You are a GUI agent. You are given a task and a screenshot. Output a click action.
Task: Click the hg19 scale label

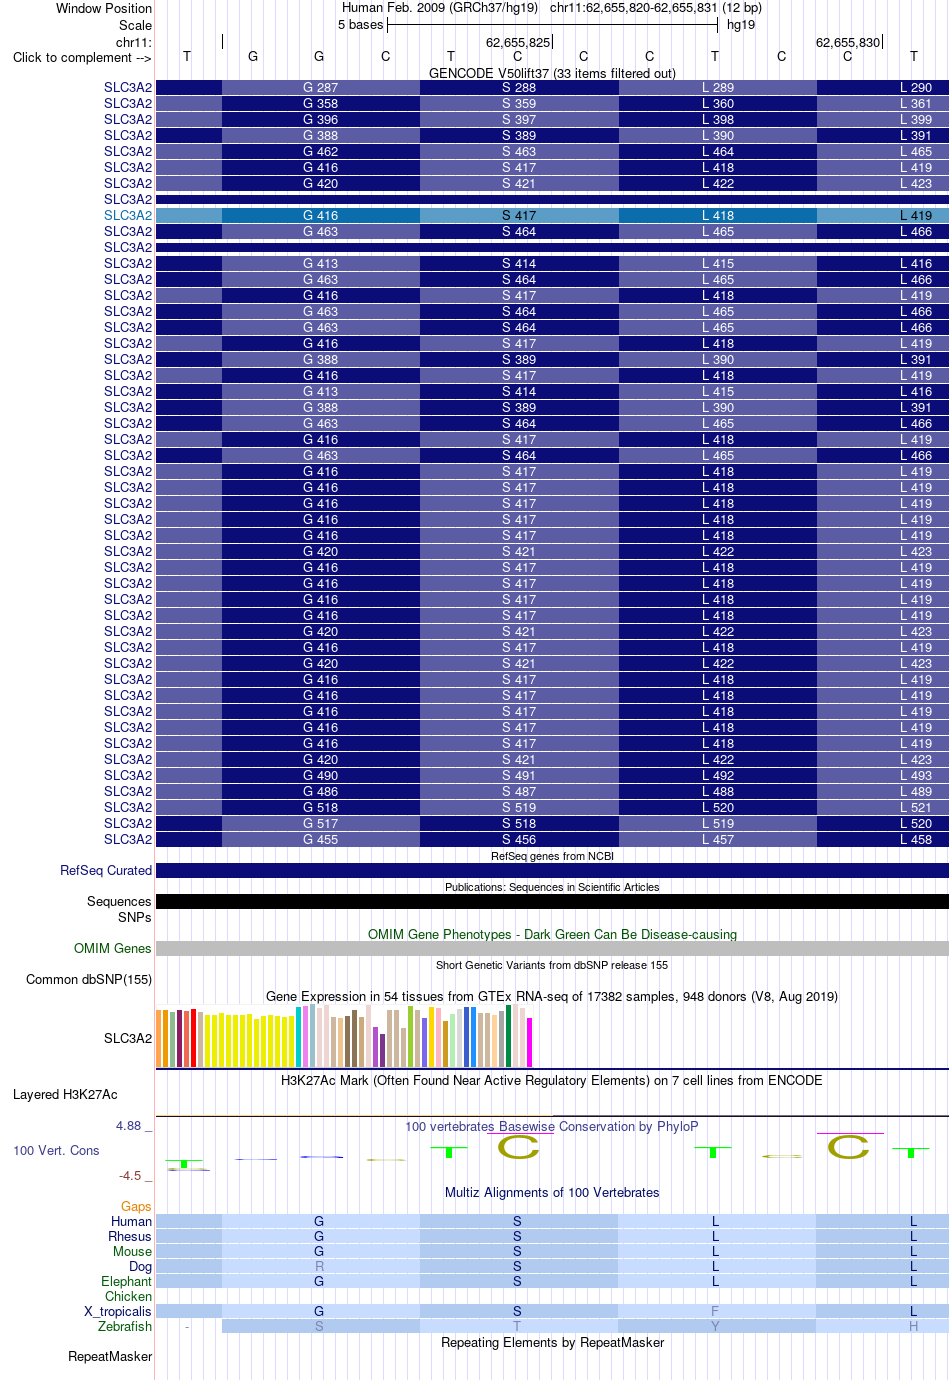click(741, 24)
